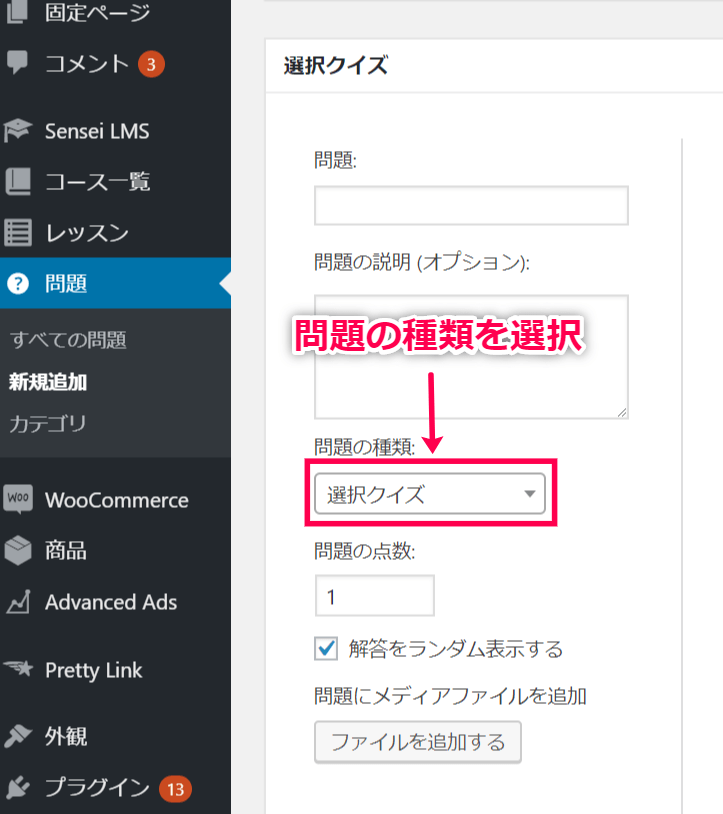The height and width of the screenshot is (814, 723).
Task: Open WooCommerce menu
Action: pos(115,499)
